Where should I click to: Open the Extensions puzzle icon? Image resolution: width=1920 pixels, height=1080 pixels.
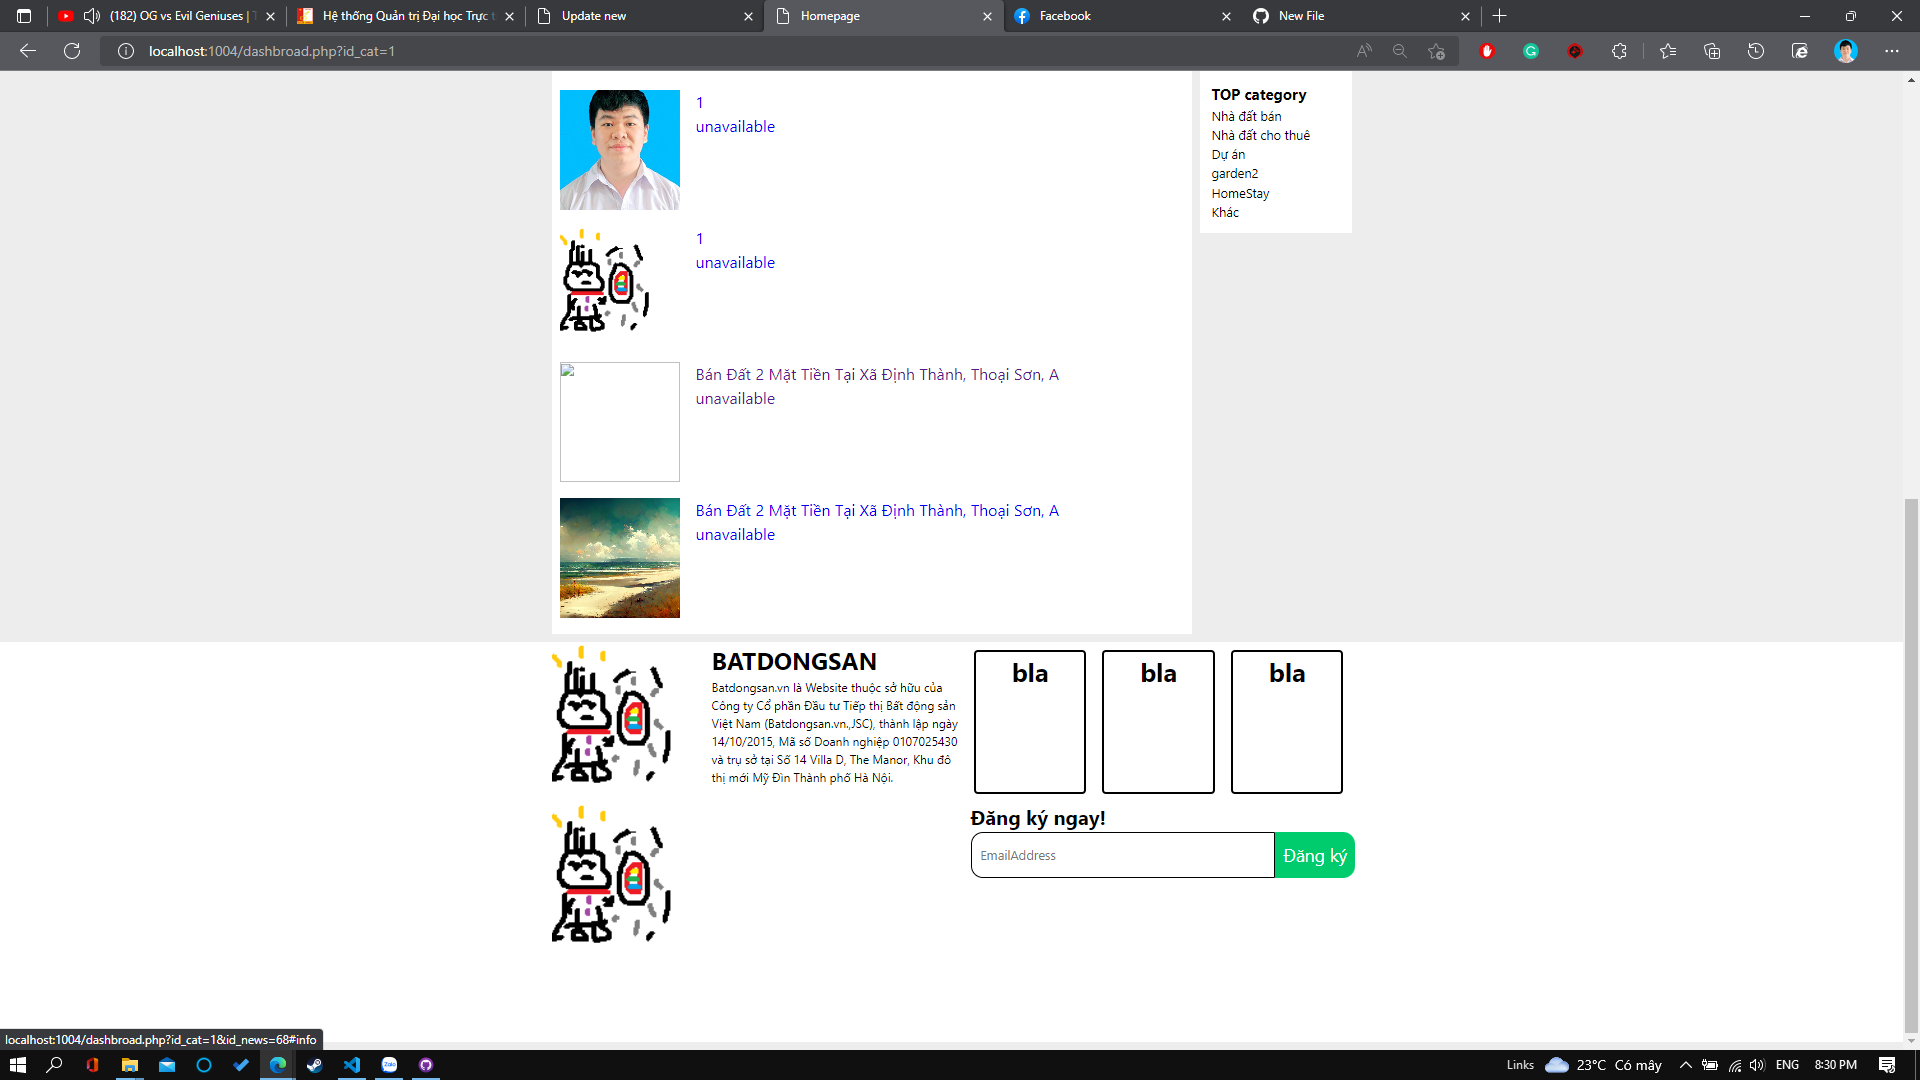[1620, 51]
